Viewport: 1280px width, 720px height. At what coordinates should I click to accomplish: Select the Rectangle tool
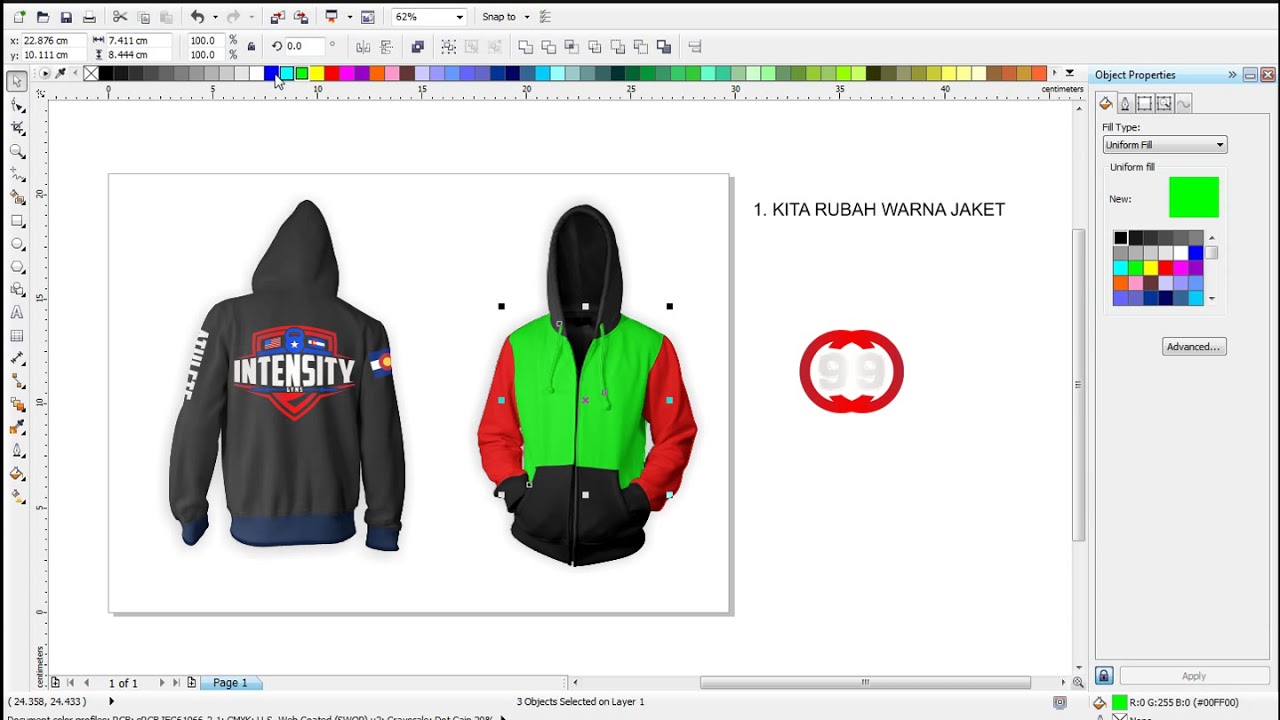[x=17, y=221]
